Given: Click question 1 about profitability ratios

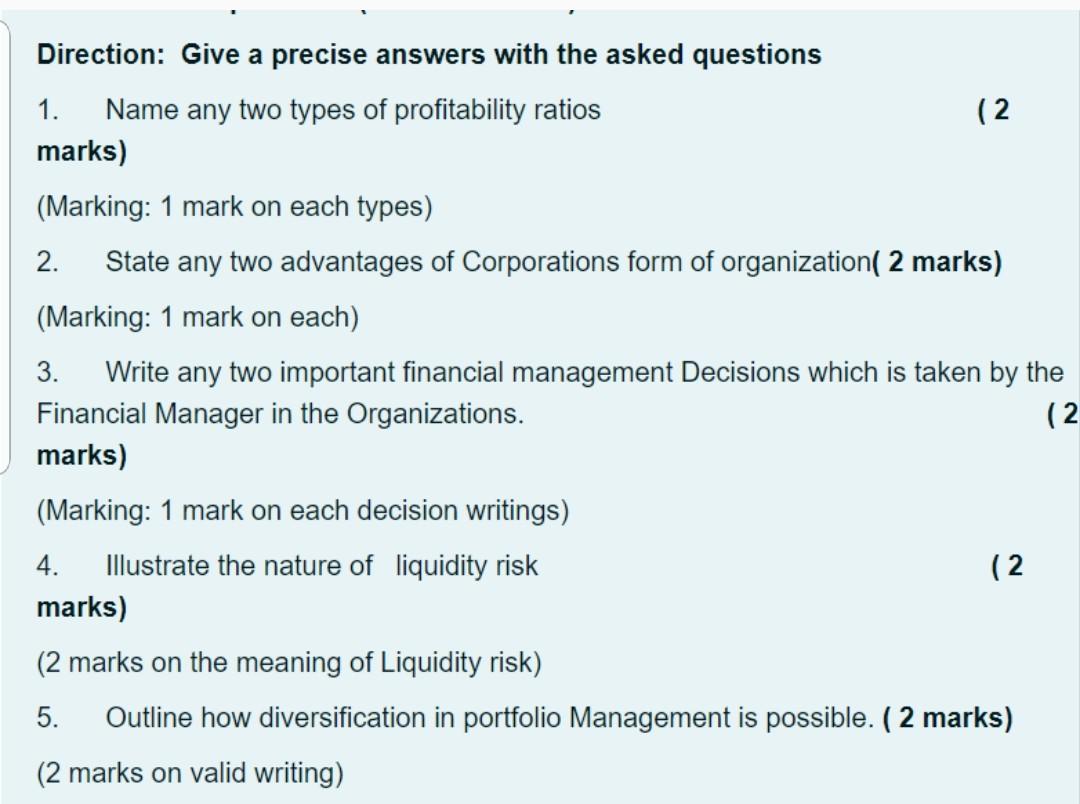Looking at the screenshot, I should pyautogui.click(x=318, y=110).
